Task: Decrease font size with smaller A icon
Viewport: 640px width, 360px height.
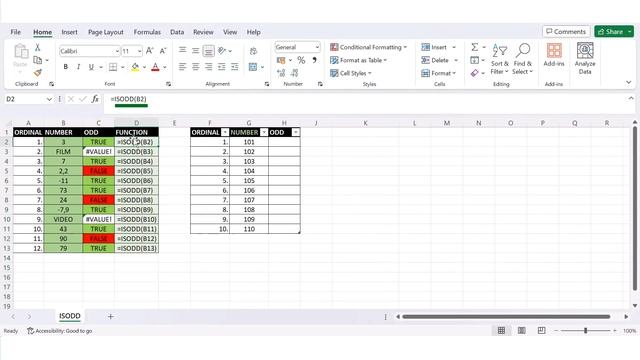Action: [x=163, y=51]
